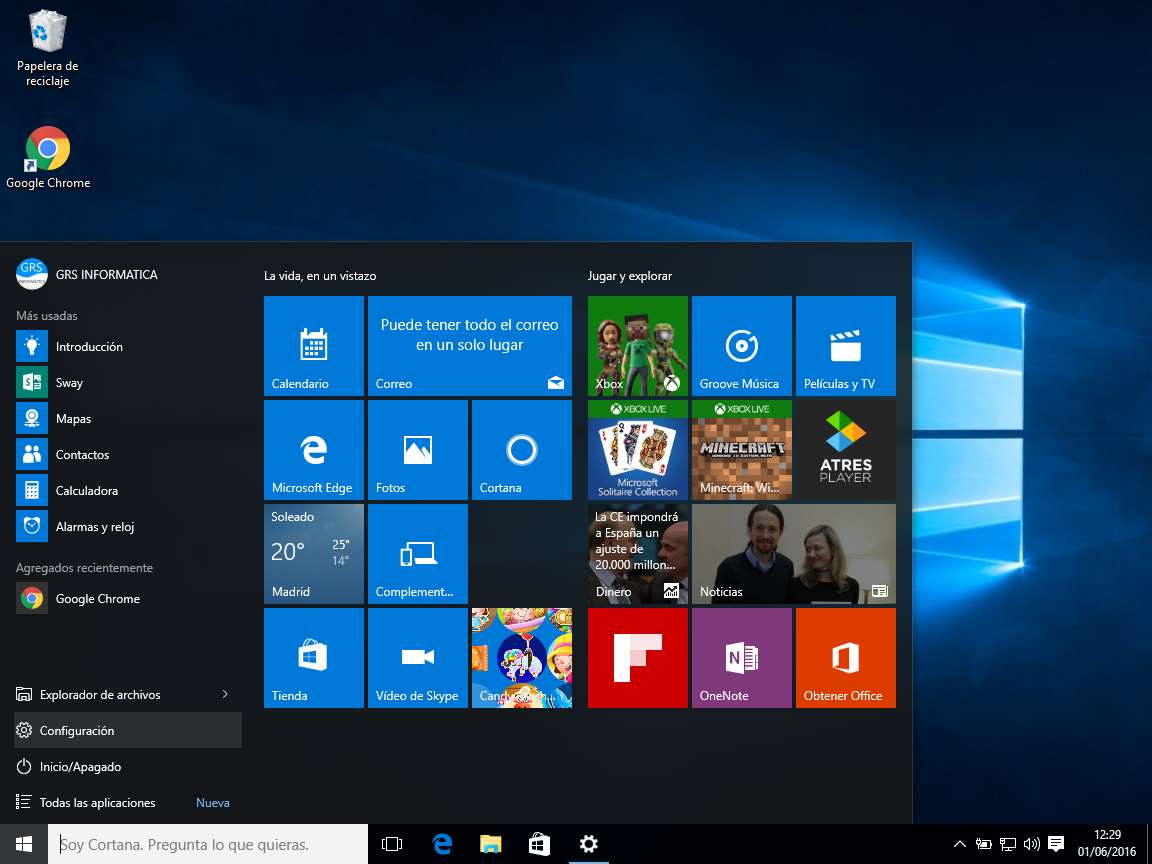This screenshot has height=864, width=1152.
Task: Open the Flipboard red tile
Action: (x=638, y=658)
